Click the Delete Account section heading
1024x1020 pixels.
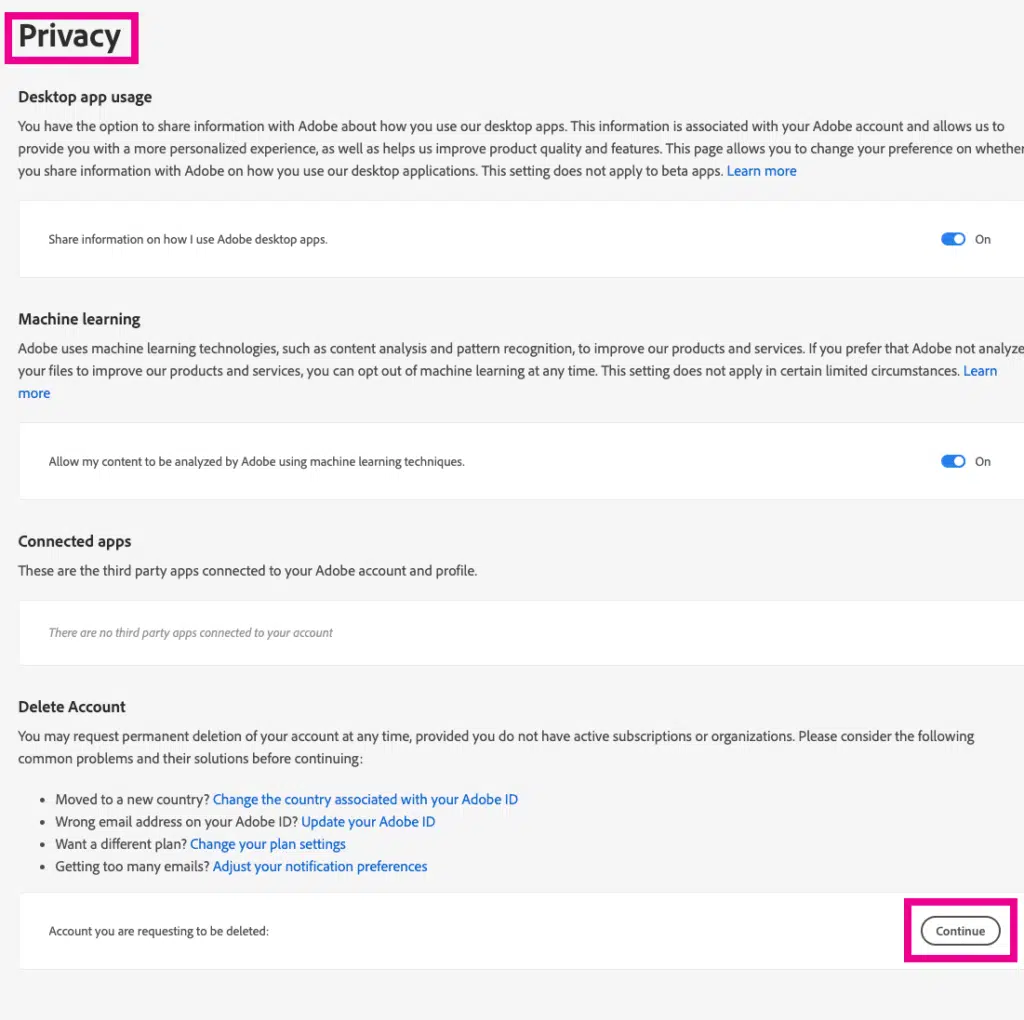point(72,706)
